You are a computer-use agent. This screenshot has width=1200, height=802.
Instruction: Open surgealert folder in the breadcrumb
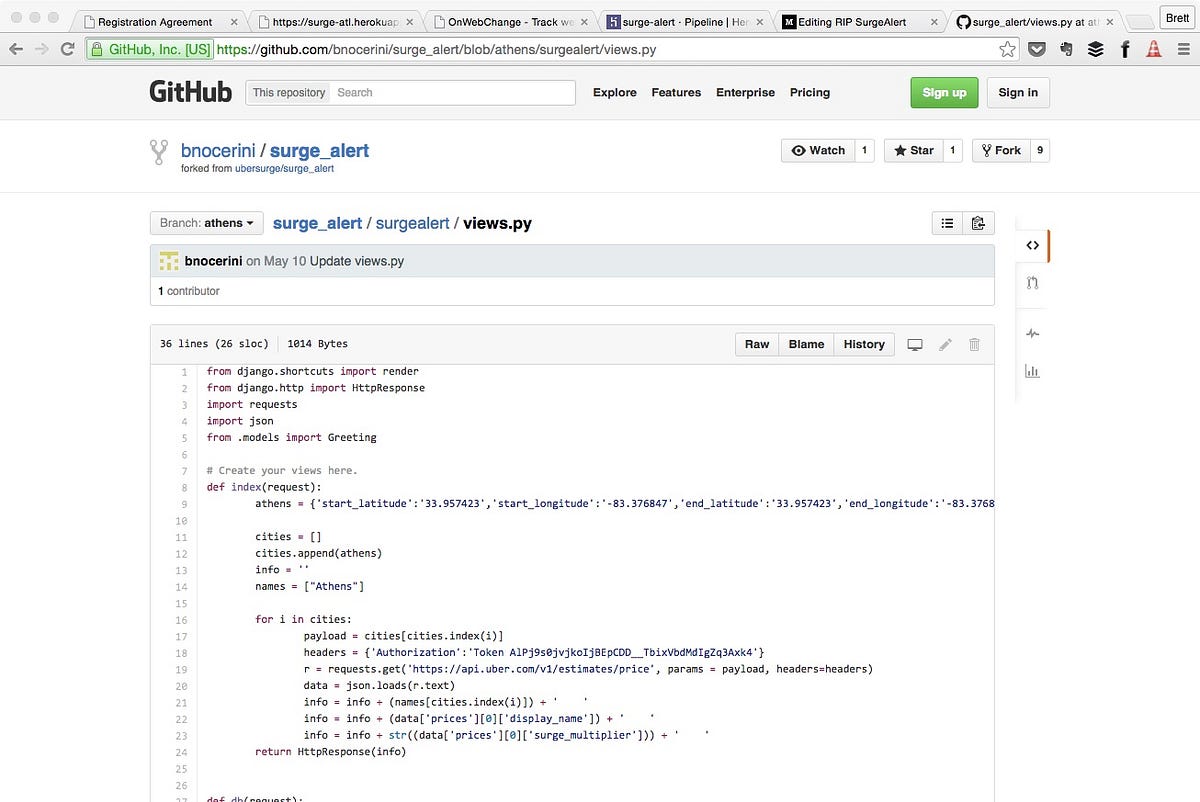pyautogui.click(x=412, y=223)
